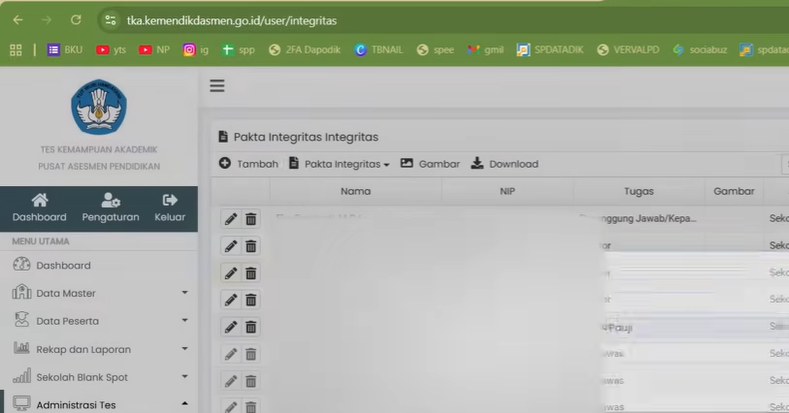The height and width of the screenshot is (413, 789).
Task: Open the ig Instagram bookmark
Action: [x=196, y=50]
